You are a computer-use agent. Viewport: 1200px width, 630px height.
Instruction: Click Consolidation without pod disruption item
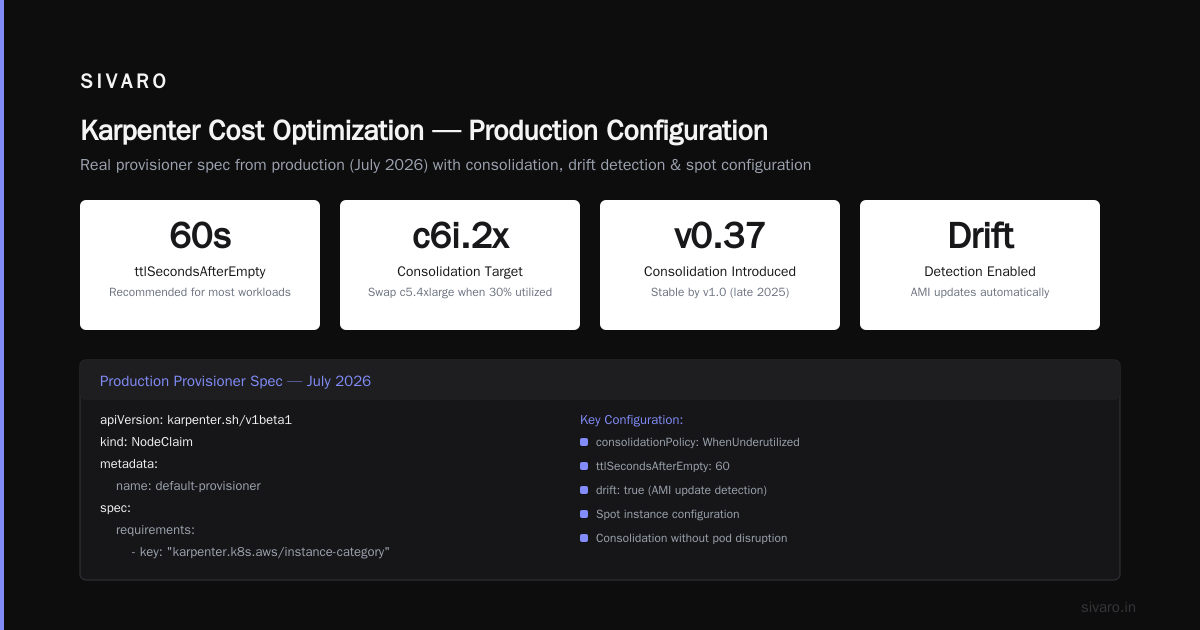coord(692,538)
